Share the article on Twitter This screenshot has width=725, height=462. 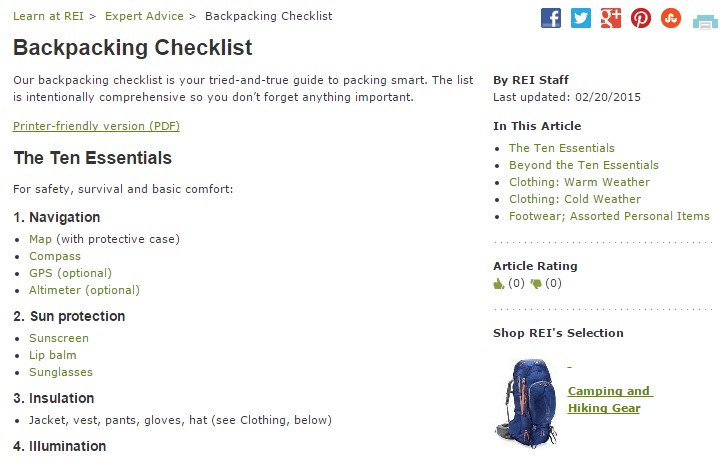pos(581,18)
